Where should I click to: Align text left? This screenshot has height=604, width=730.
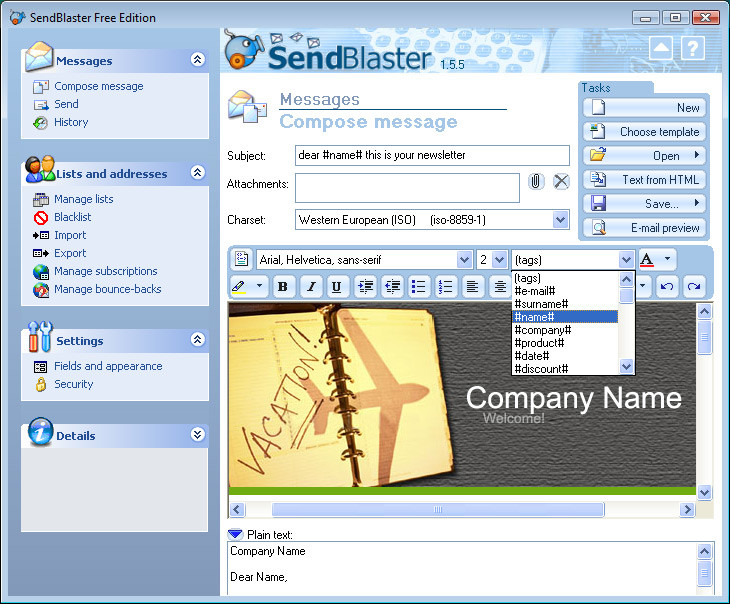[x=473, y=287]
